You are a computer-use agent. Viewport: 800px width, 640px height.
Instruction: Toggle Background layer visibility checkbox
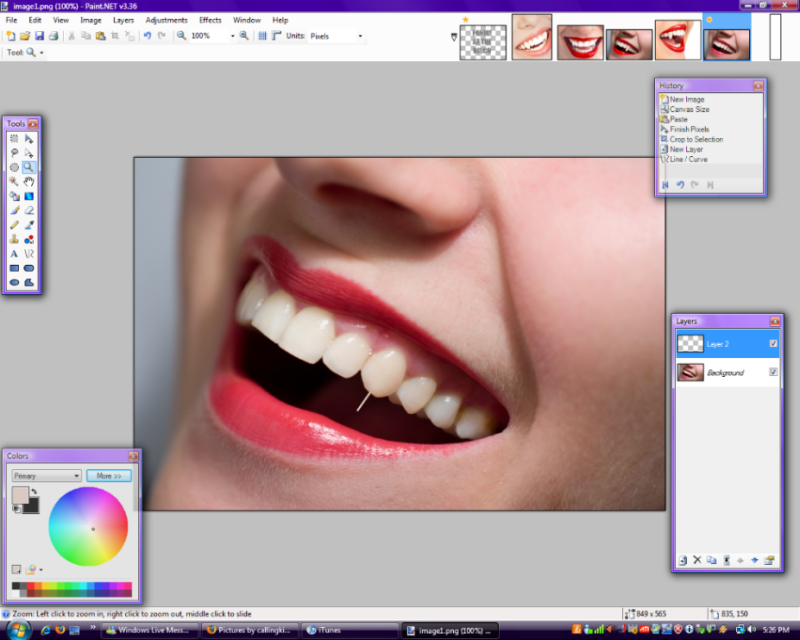click(x=773, y=372)
